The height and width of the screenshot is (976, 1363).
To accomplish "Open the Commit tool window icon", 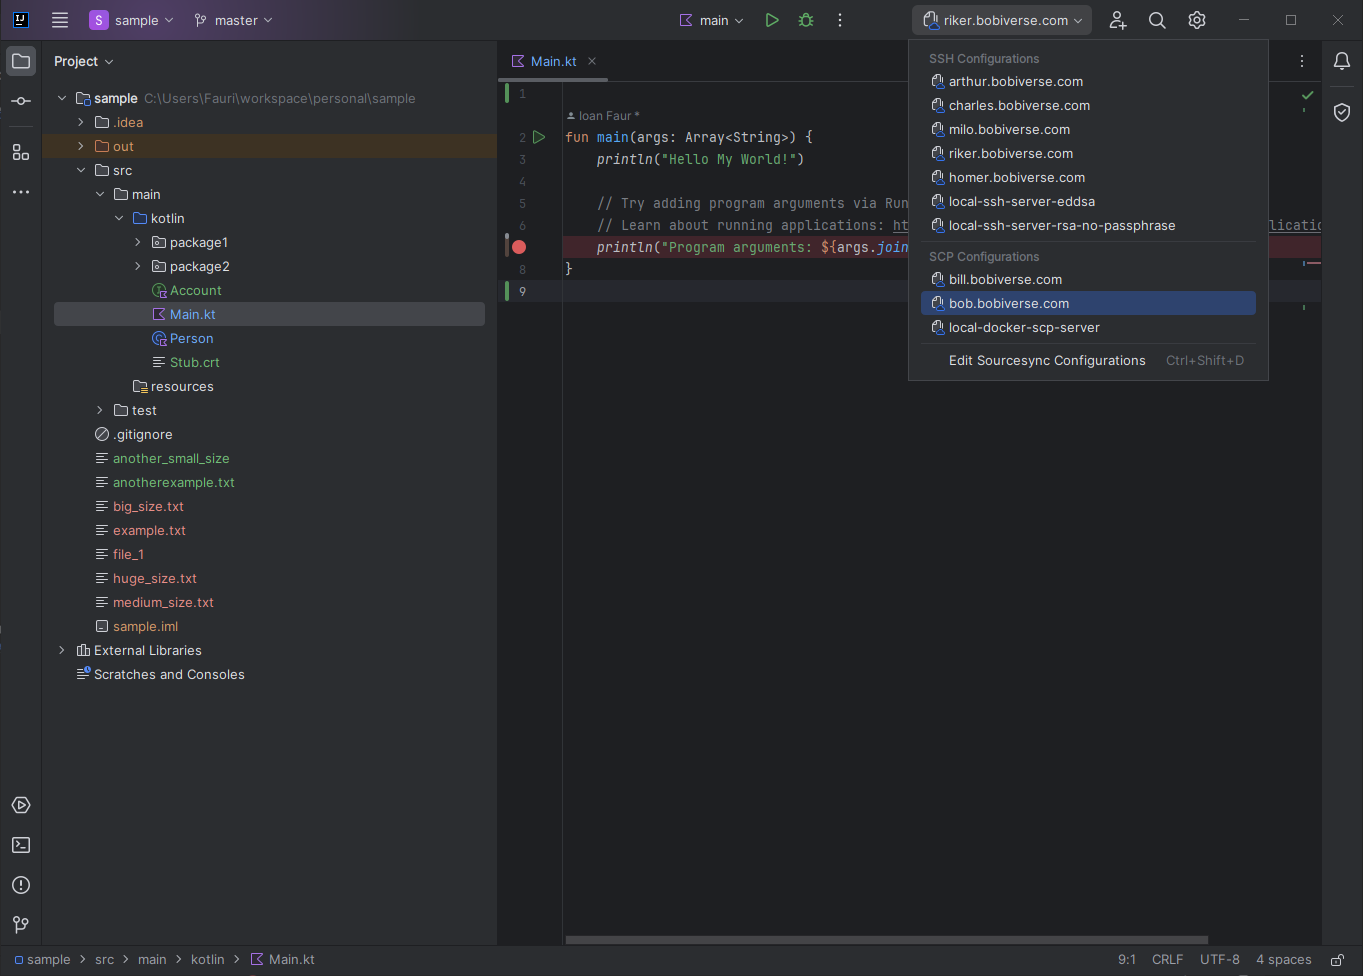I will (21, 101).
